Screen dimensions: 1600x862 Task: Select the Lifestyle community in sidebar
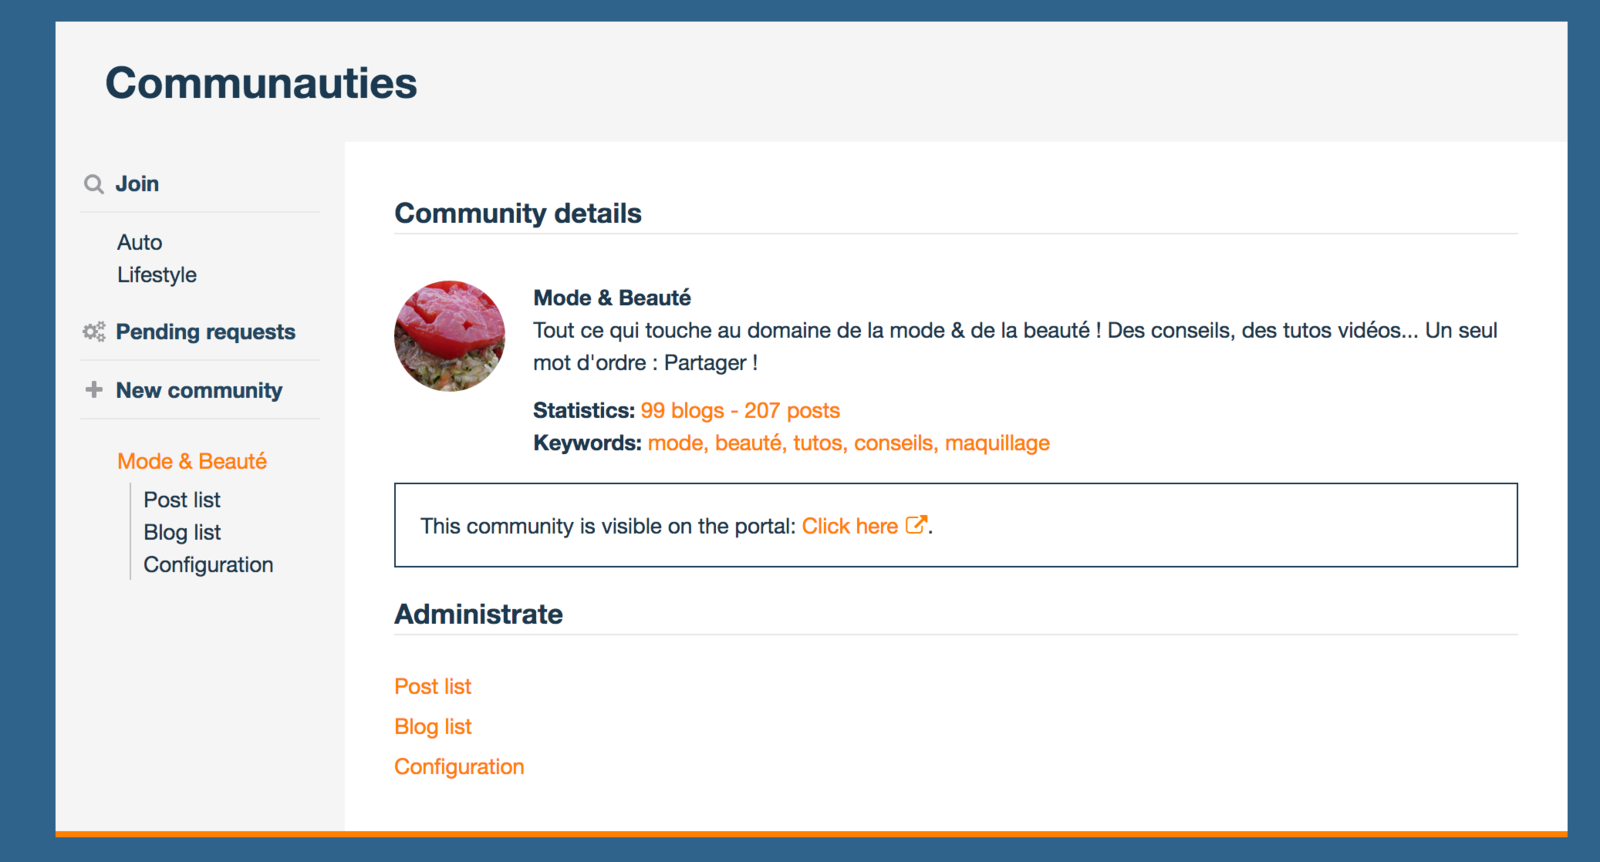point(157,275)
